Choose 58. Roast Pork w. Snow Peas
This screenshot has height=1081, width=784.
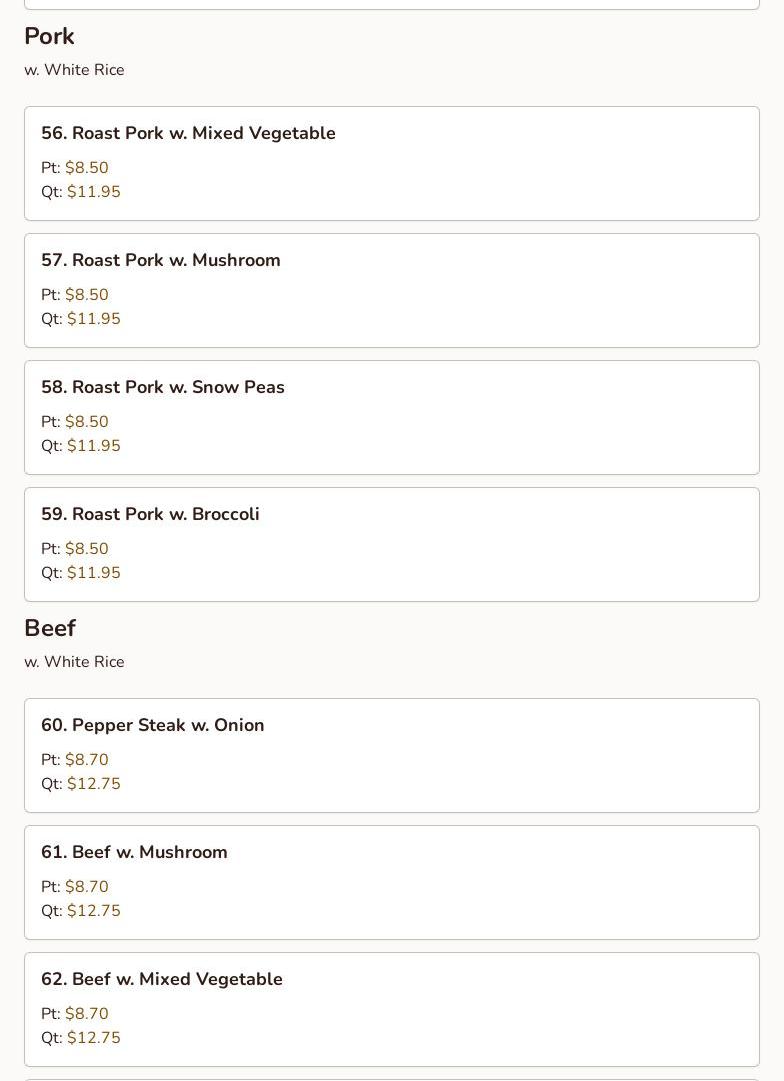click(392, 417)
